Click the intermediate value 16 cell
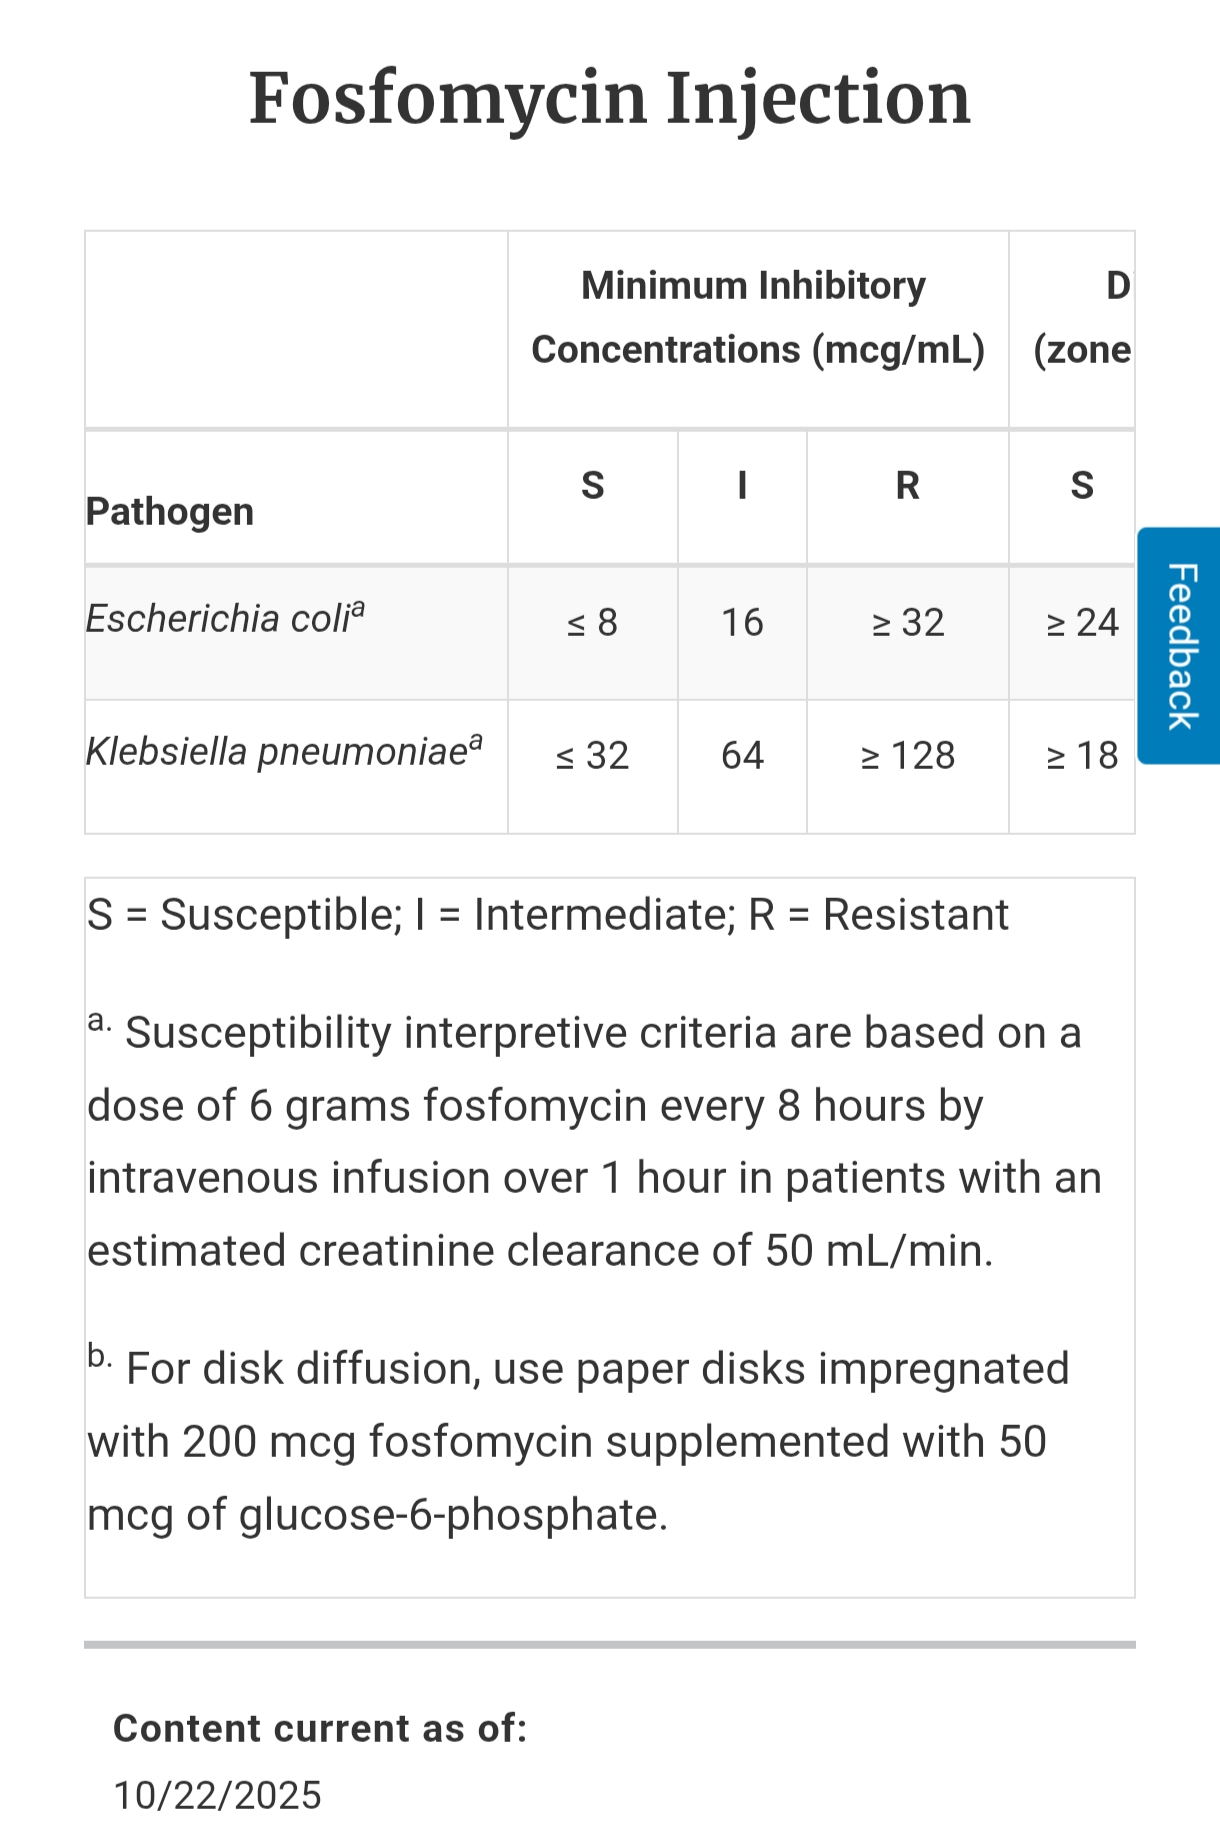 742,623
